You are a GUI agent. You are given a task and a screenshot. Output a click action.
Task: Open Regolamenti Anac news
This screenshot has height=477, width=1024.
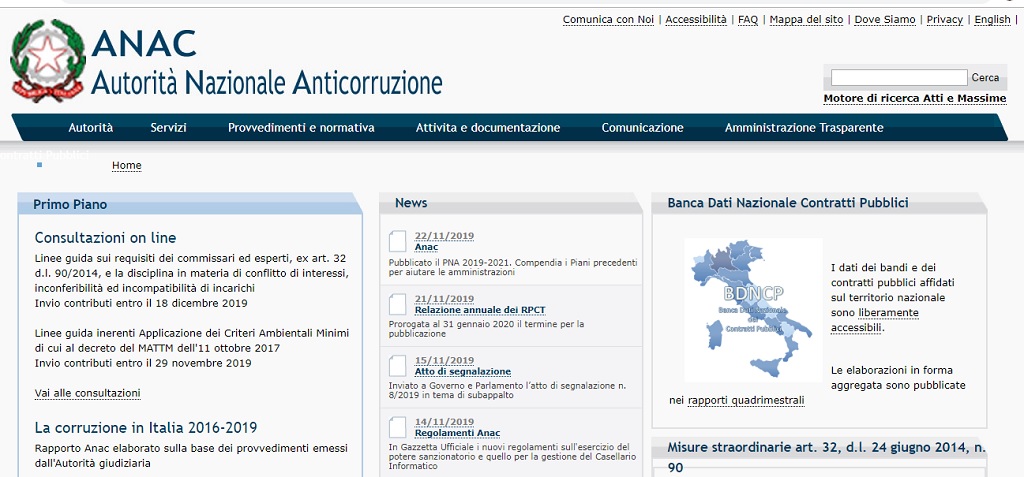point(458,433)
